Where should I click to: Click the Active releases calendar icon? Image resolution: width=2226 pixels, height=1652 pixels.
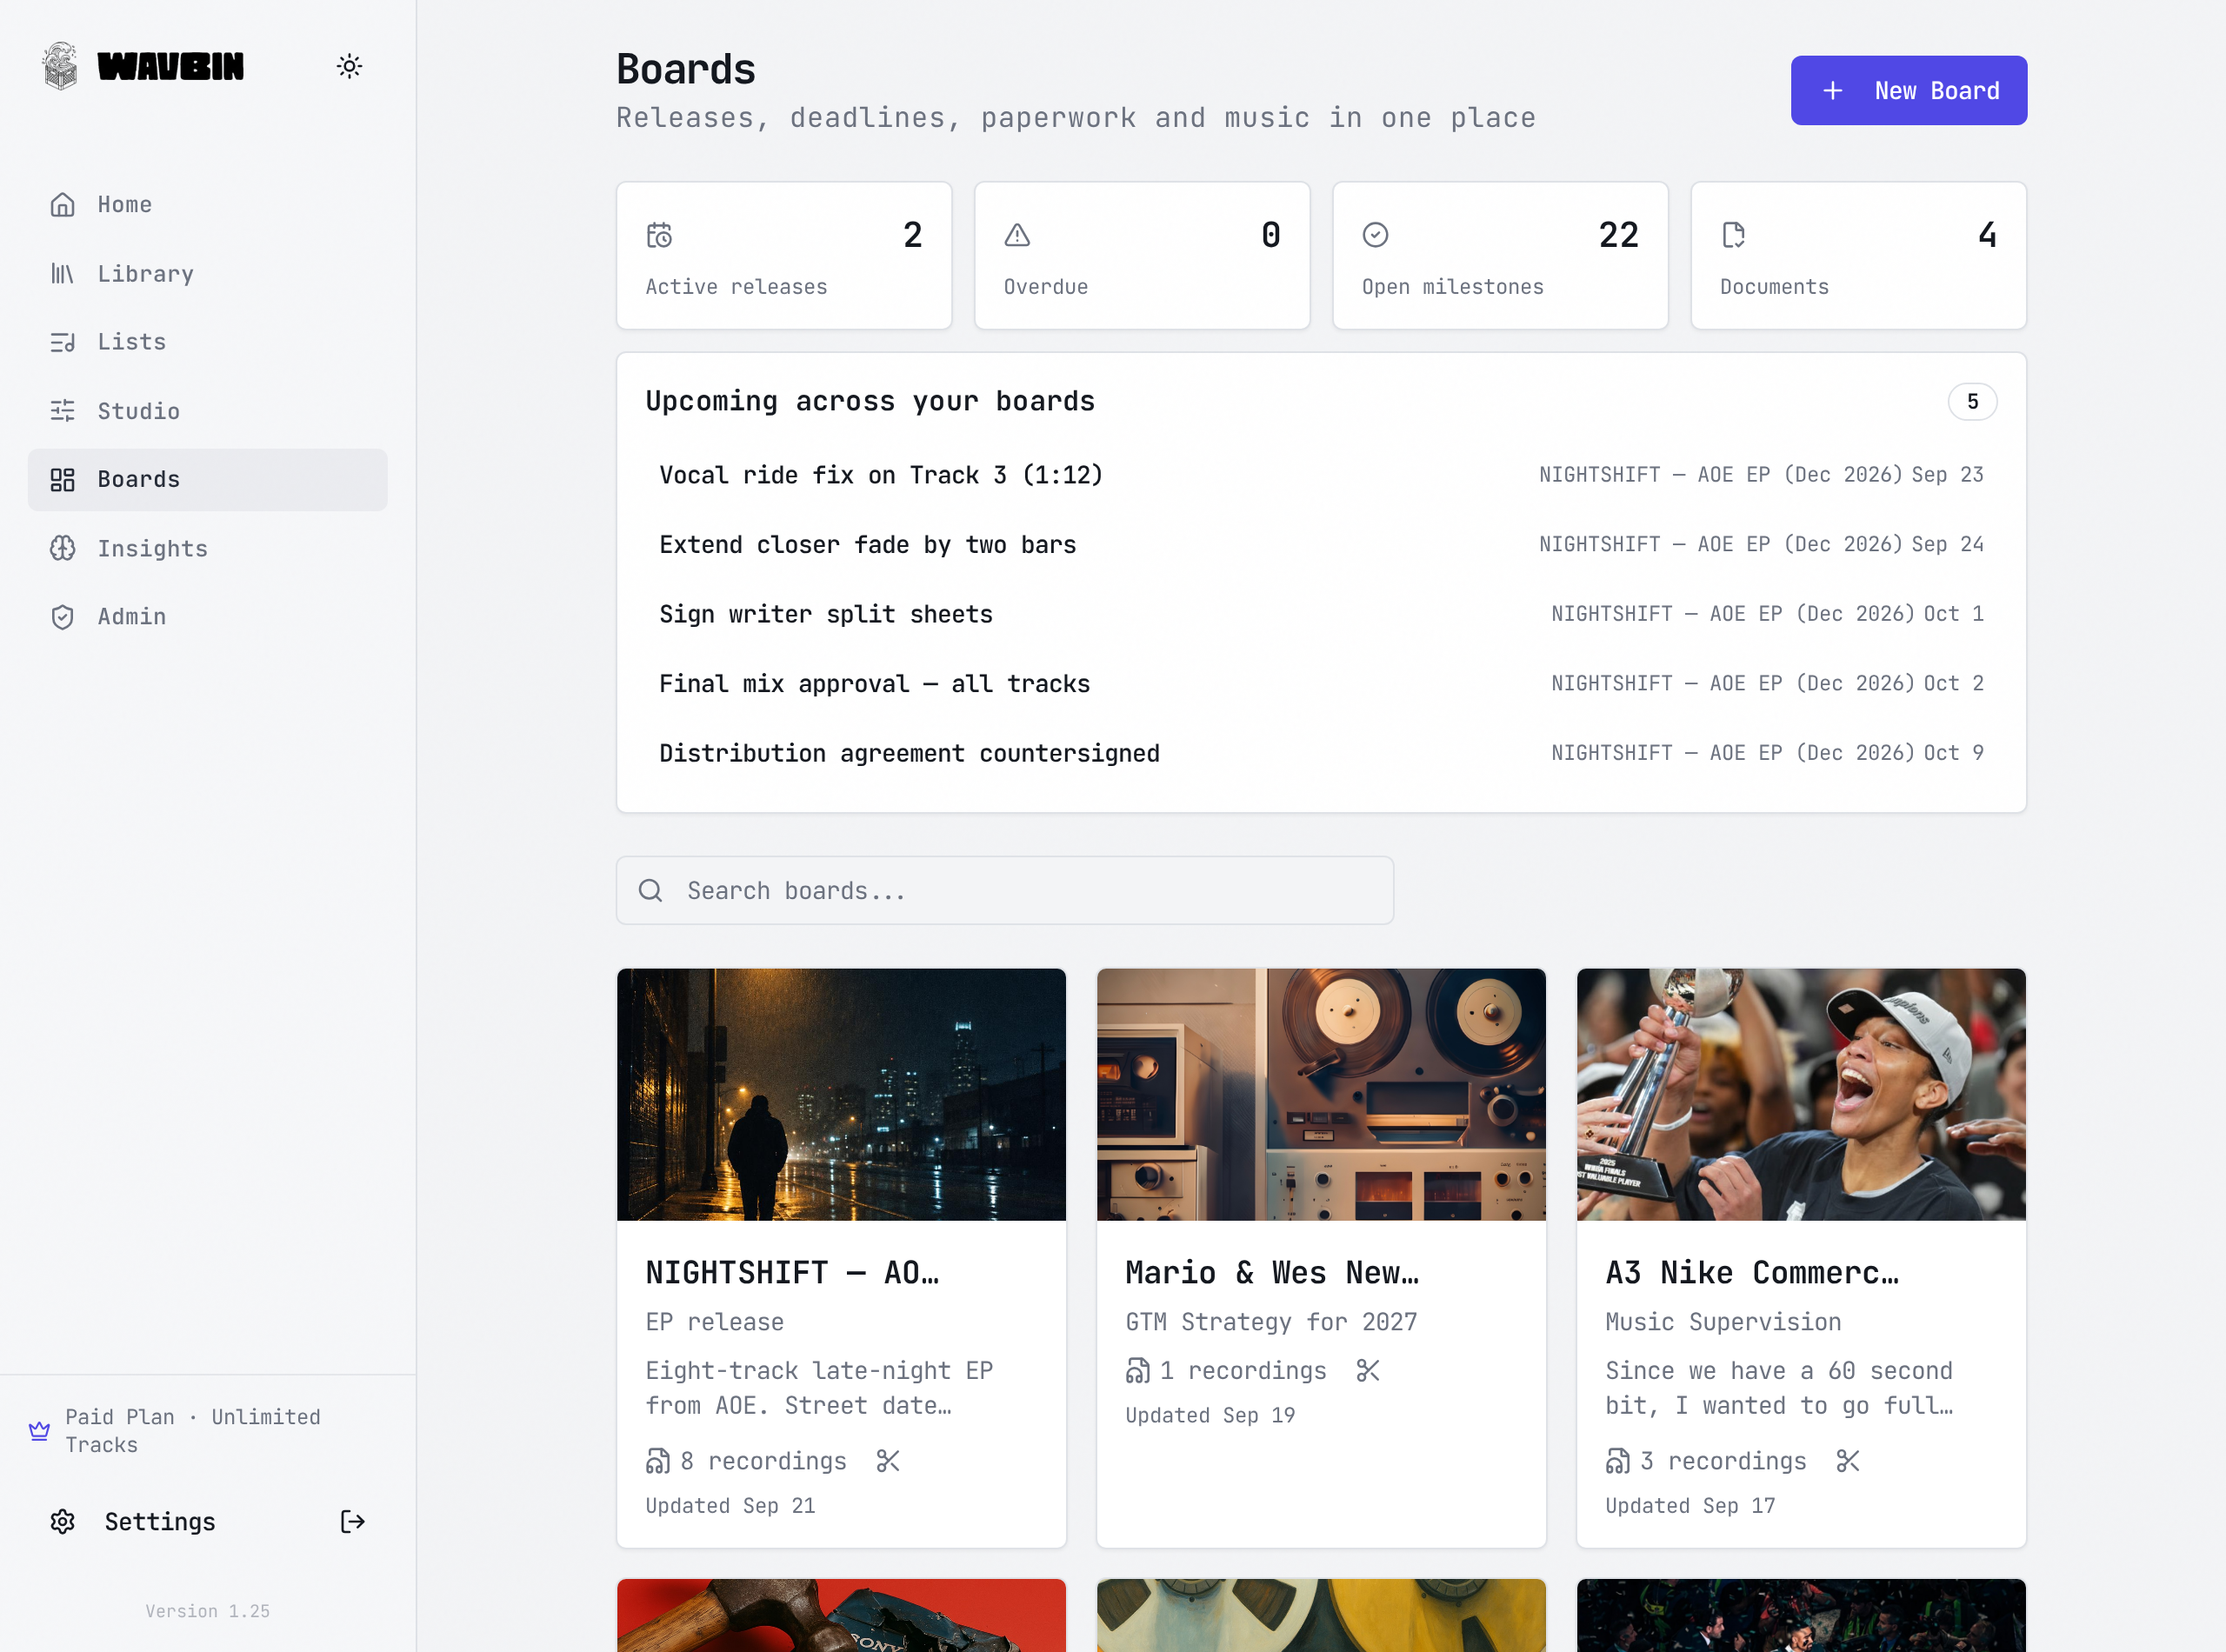[659, 235]
